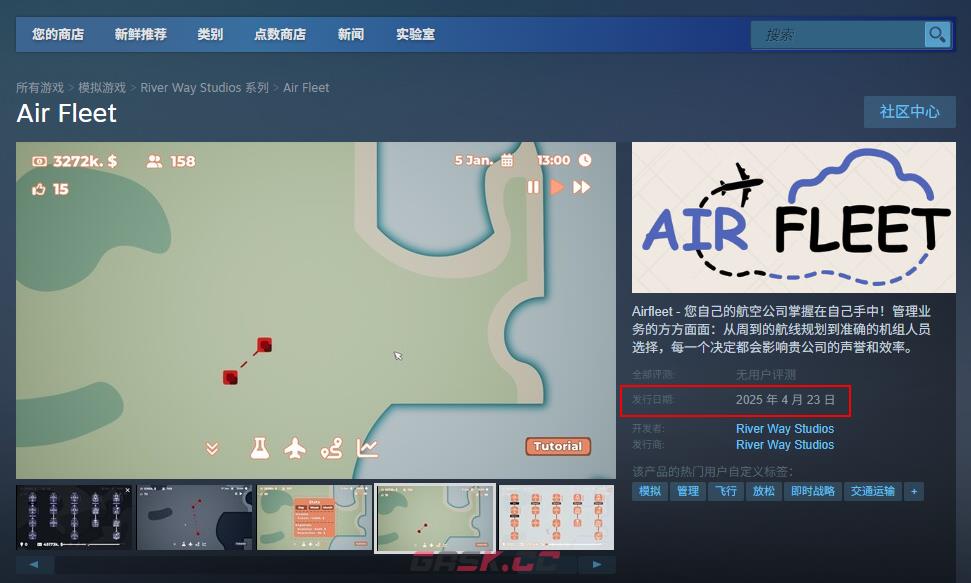Open the 新鲜推荐 menu
971x583 pixels.
(x=141, y=35)
